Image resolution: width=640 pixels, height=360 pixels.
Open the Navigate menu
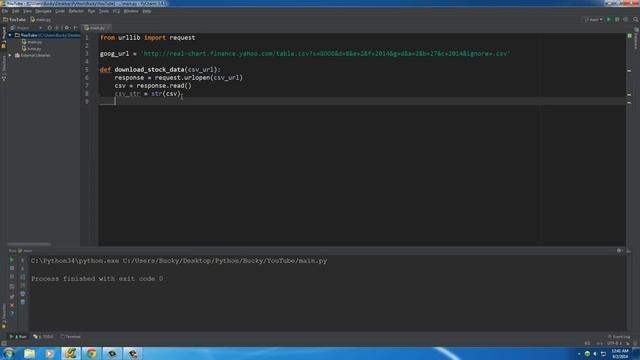click(43, 11)
